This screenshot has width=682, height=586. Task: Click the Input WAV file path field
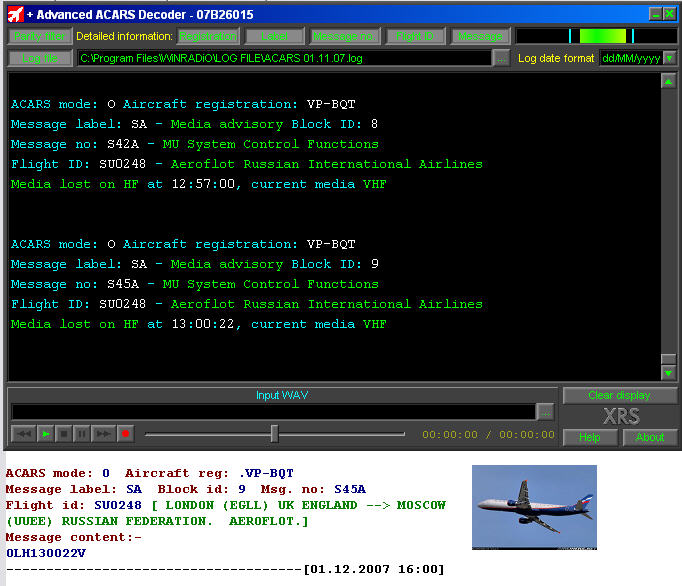(x=274, y=412)
